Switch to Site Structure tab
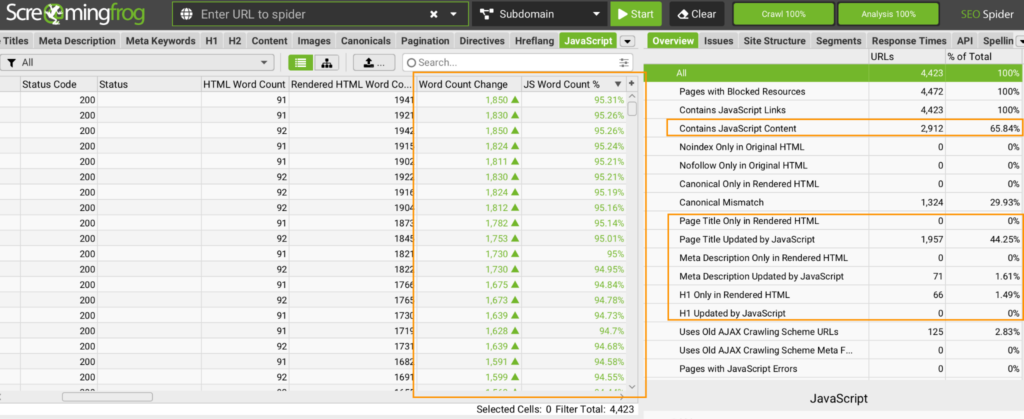 pyautogui.click(x=774, y=40)
